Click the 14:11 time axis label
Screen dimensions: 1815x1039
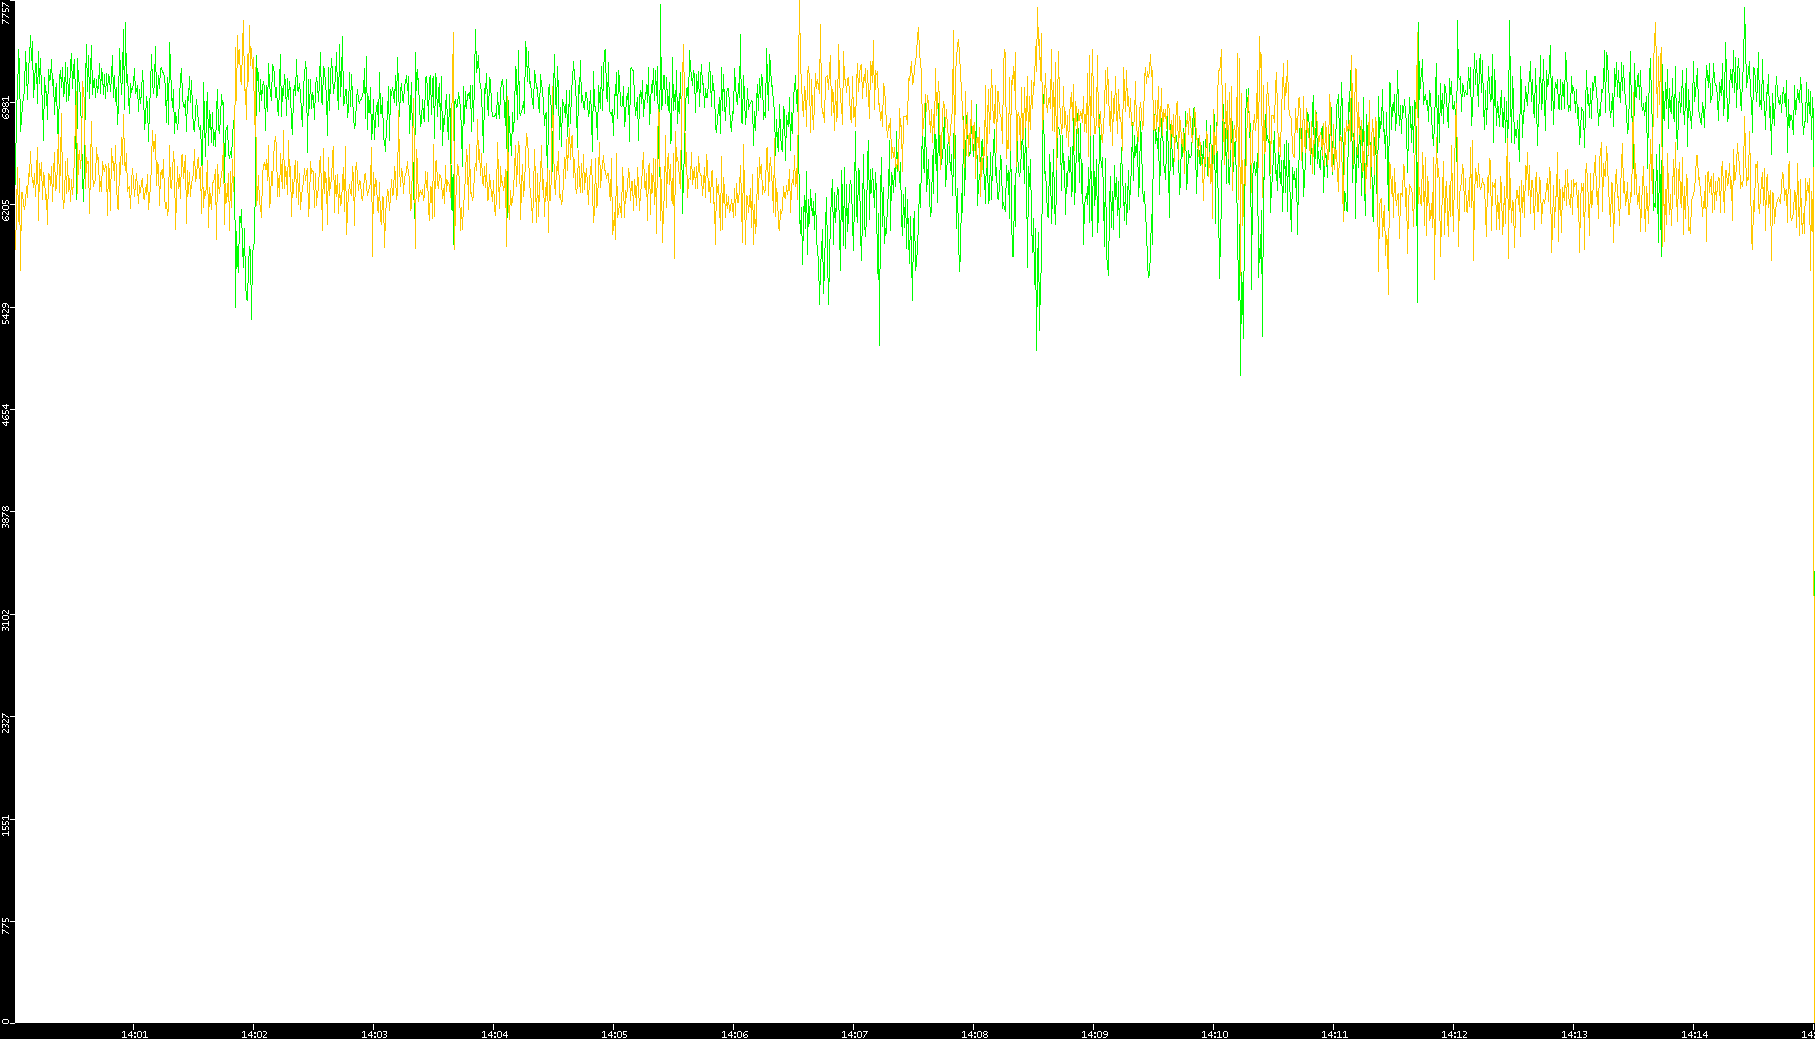point(1334,1034)
